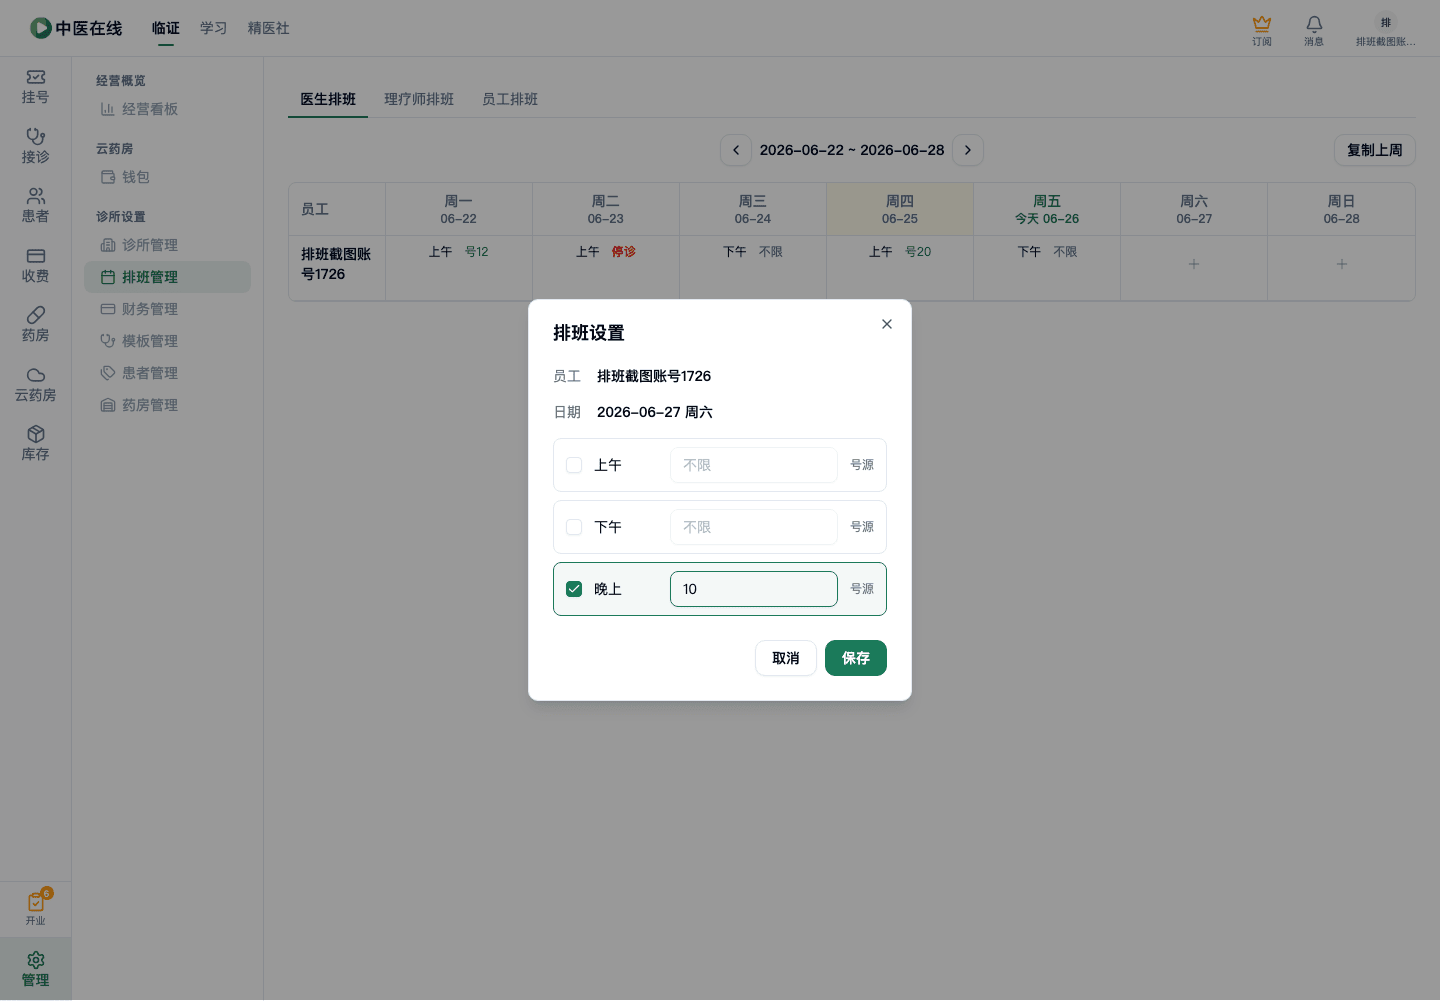Open the 消息 bell notification icon

pyautogui.click(x=1314, y=24)
